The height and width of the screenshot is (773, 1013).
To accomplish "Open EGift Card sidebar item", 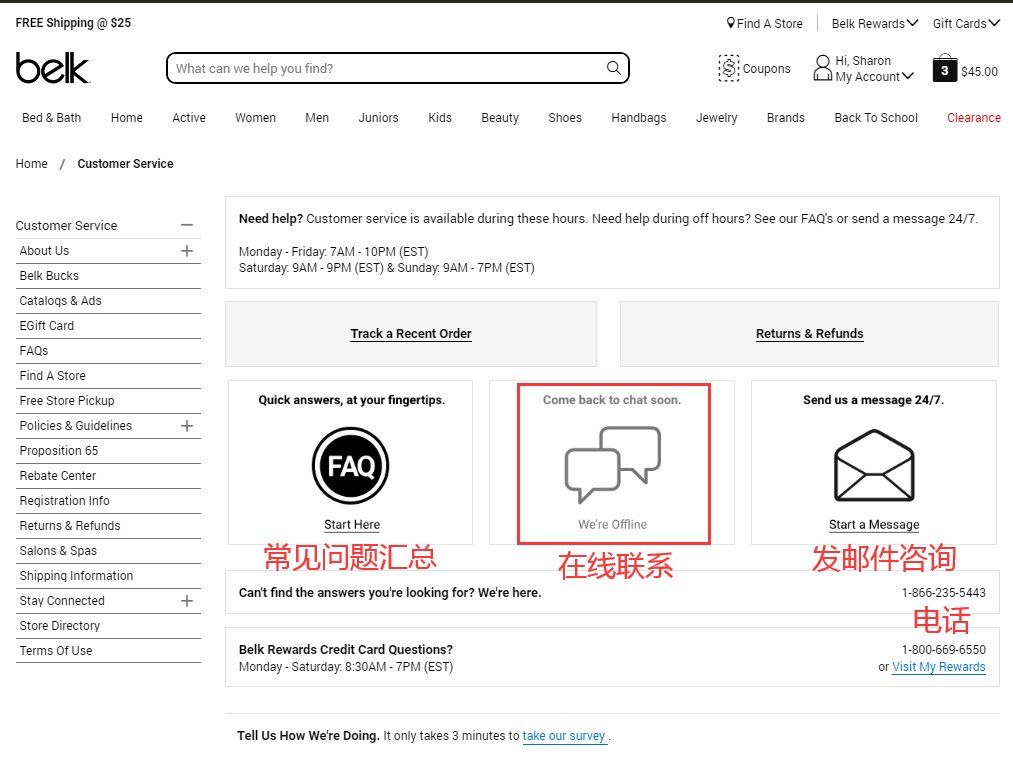I will [47, 325].
